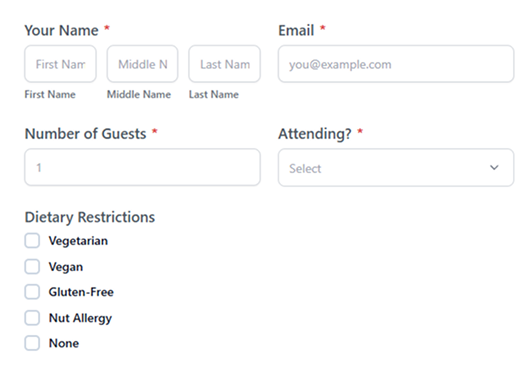Viewport: 530px width, 366px height.
Task: Click the Gluten-Free option label
Action: [81, 292]
